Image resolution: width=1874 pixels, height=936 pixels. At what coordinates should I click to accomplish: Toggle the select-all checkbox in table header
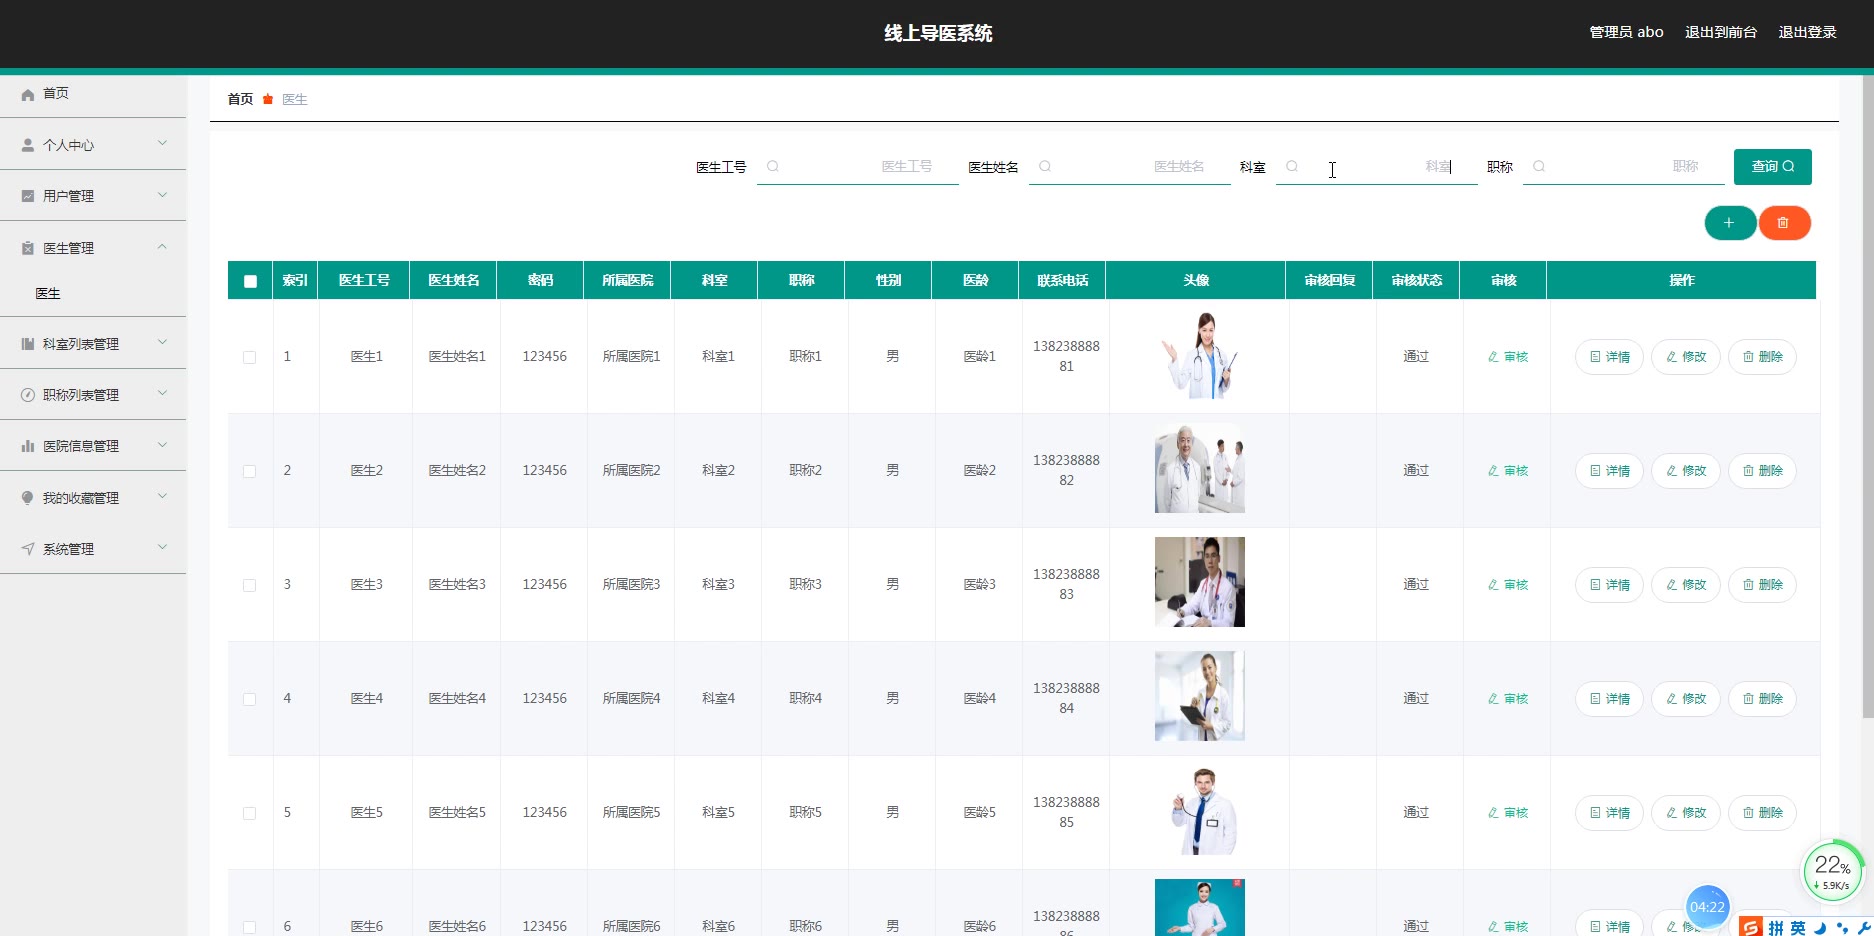coord(250,281)
